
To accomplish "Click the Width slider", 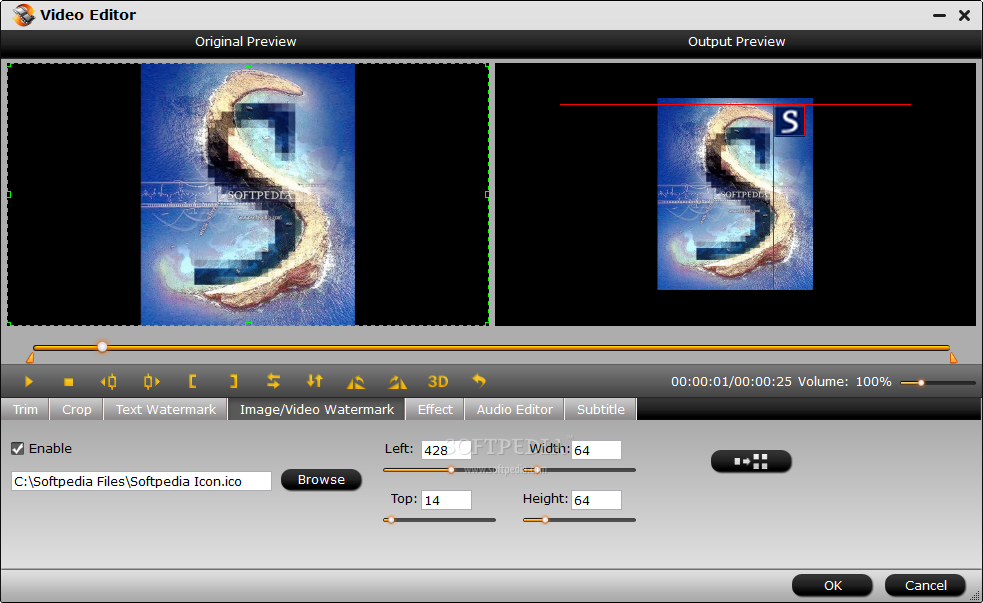I will [x=580, y=469].
